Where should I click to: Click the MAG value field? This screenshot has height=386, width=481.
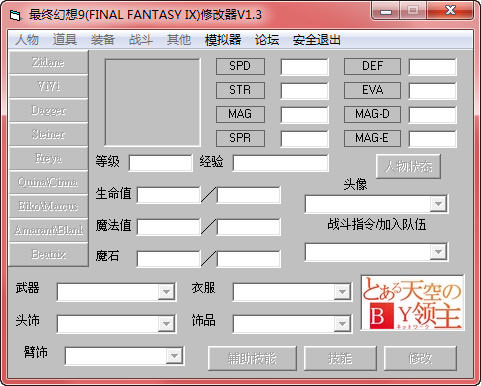(304, 115)
